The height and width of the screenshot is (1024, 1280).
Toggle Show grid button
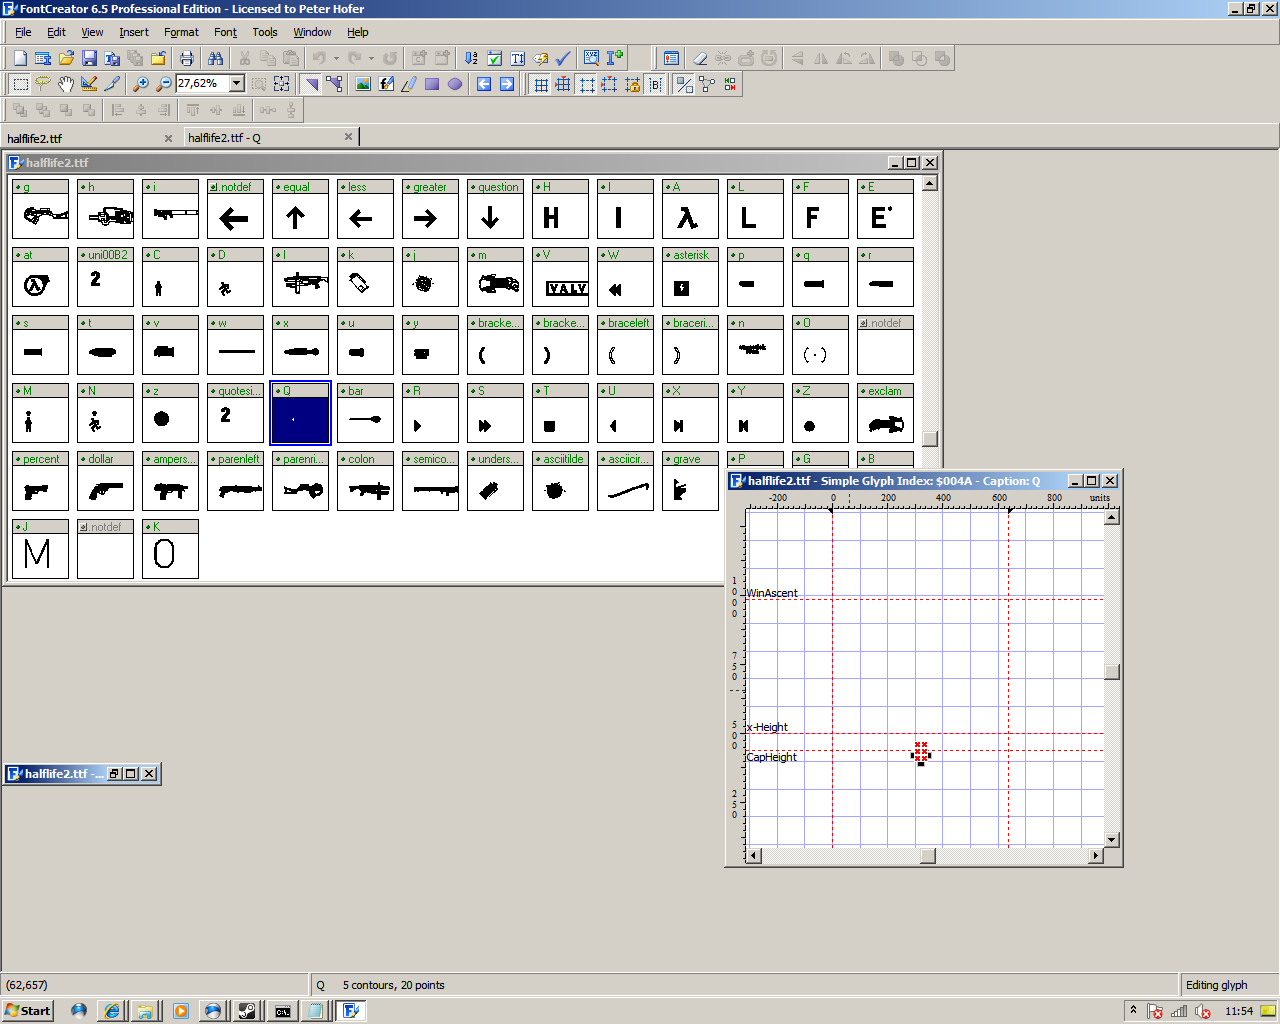pos(541,84)
